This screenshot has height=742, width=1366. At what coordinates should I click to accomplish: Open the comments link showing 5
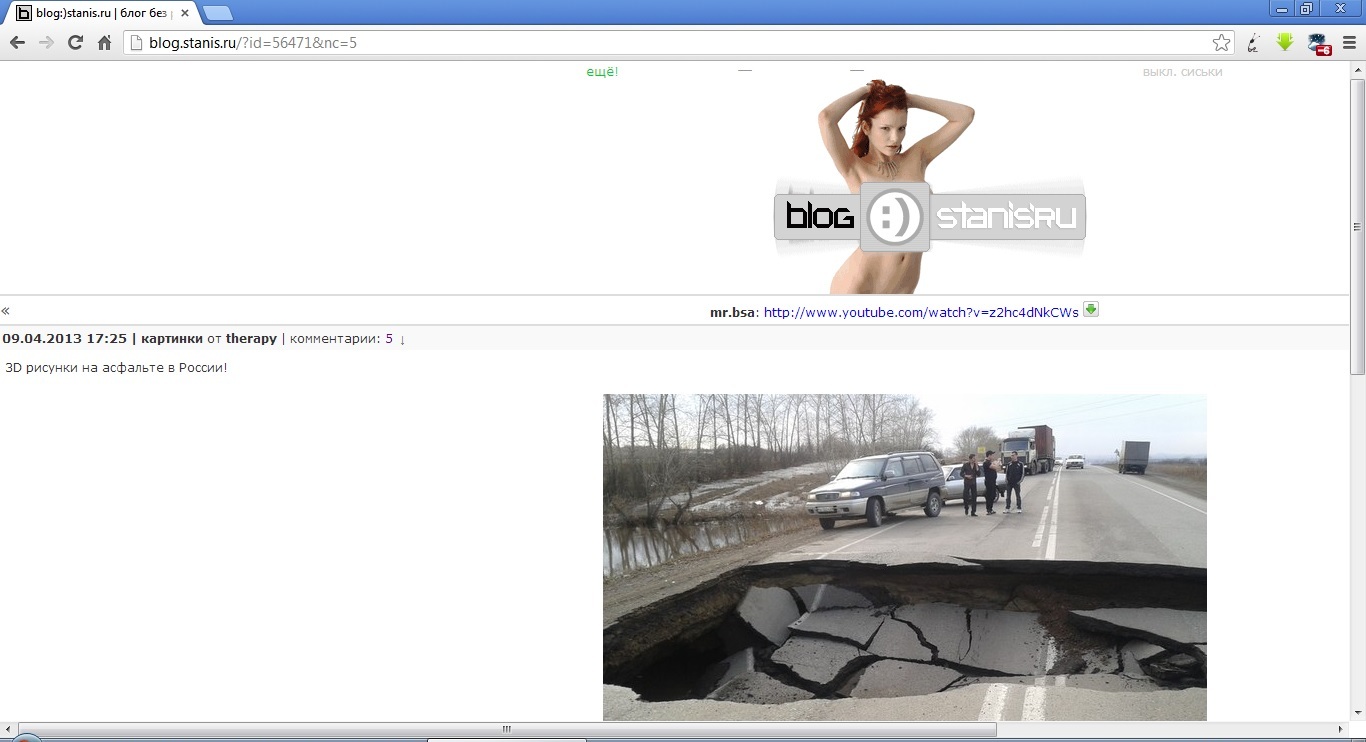coord(388,338)
